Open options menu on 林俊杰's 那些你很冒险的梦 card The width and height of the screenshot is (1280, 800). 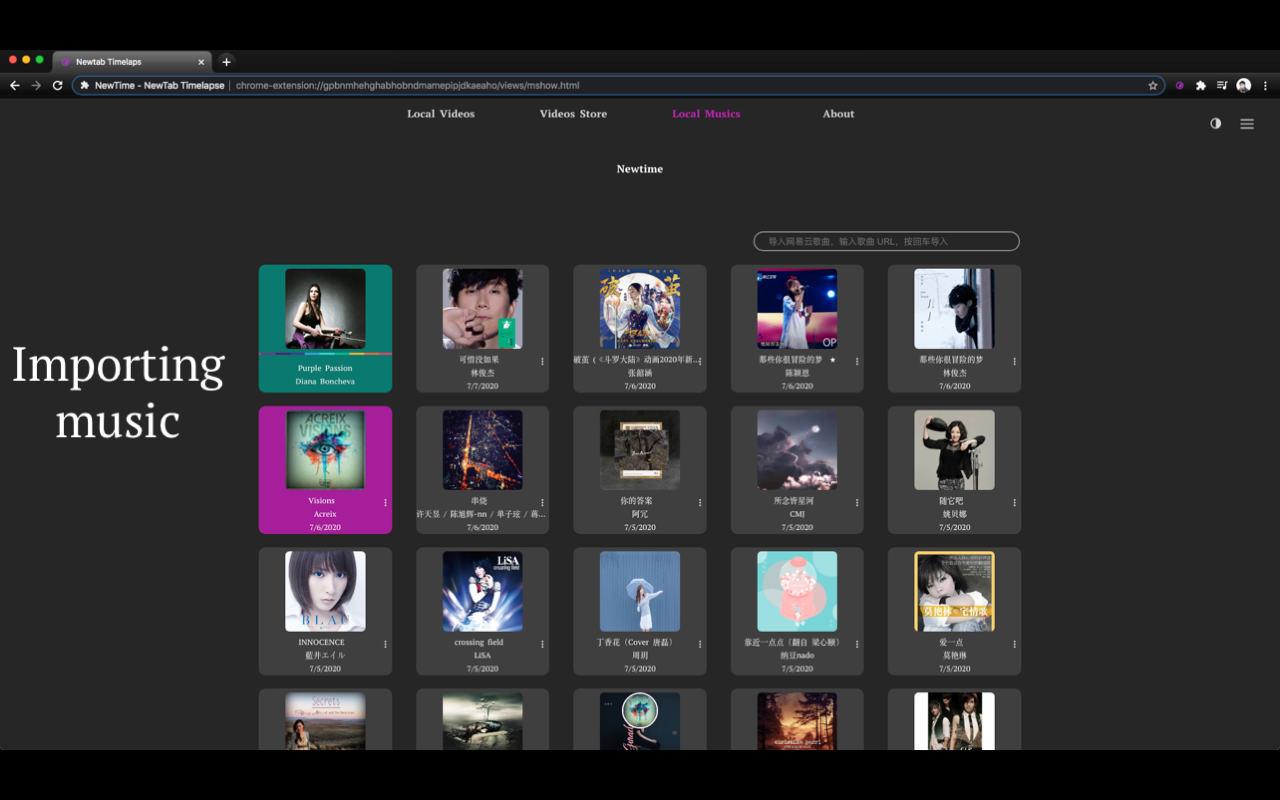coord(1014,361)
